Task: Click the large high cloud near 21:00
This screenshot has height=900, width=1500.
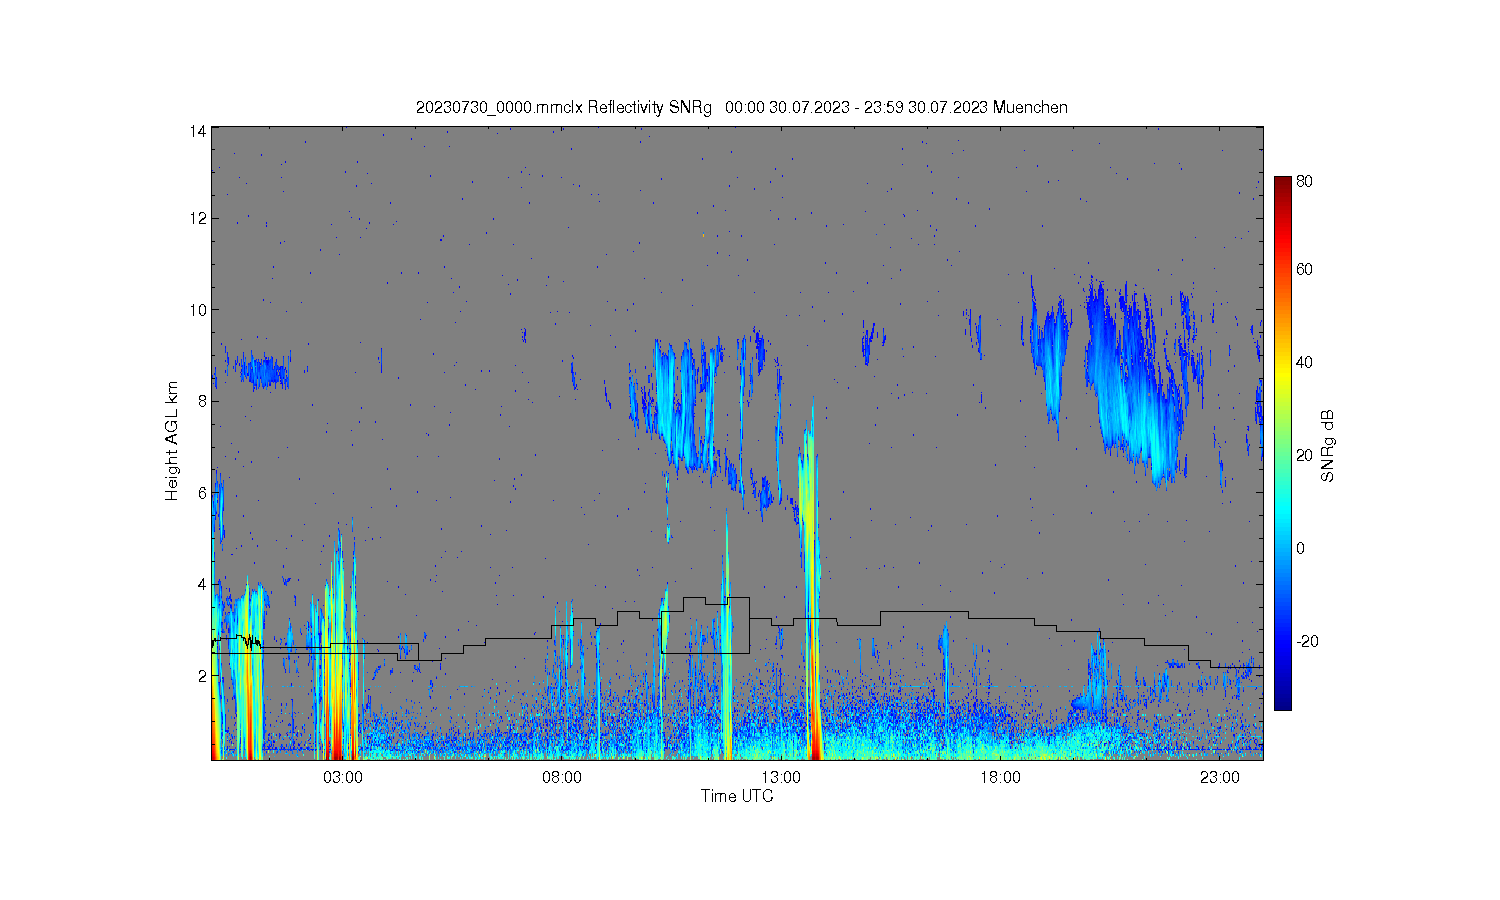Action: coord(1138,385)
